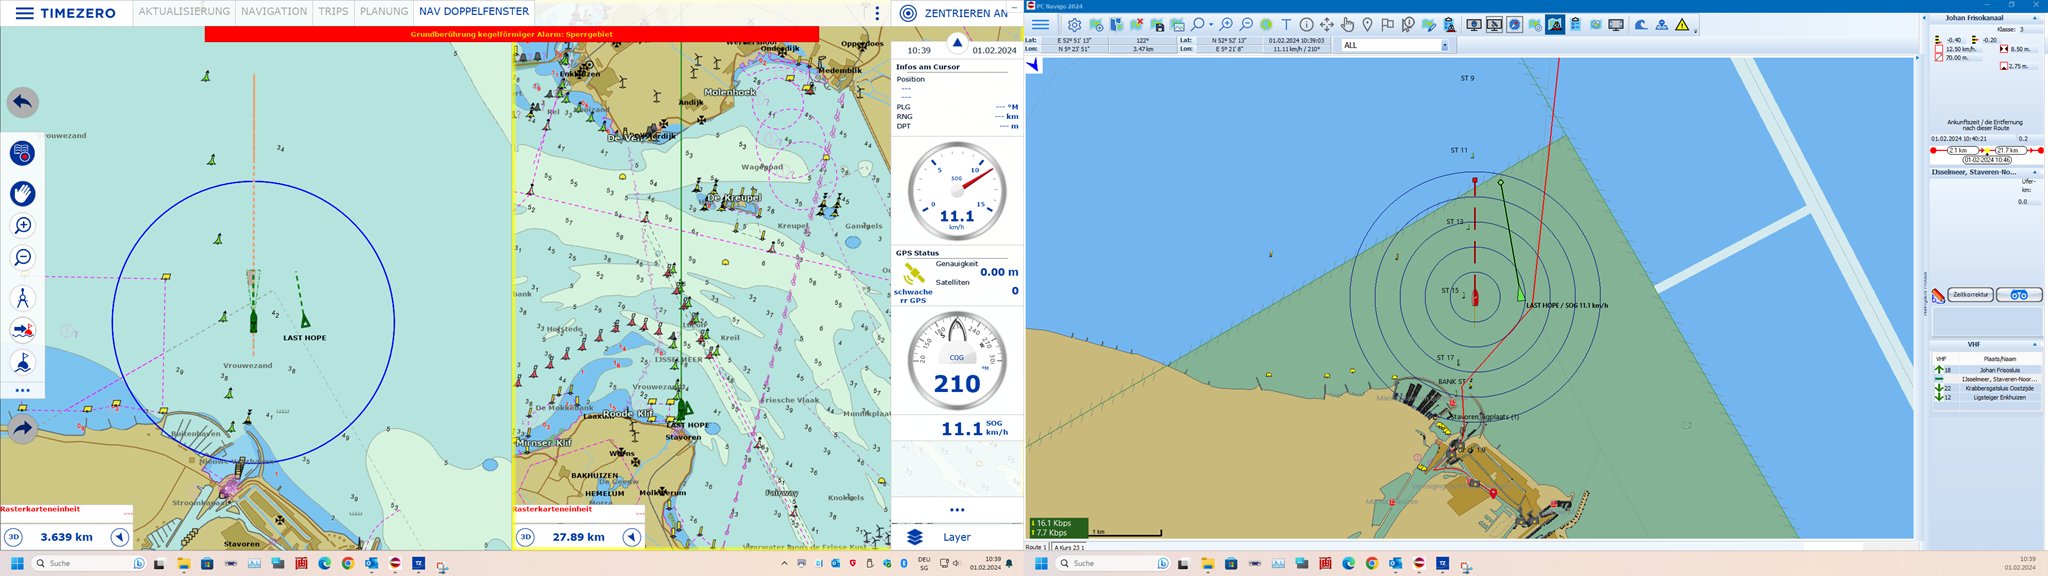Image resolution: width=2048 pixels, height=576 pixels.
Task: Collapse the Johan Frisokanaal panel
Action: pos(2034,18)
